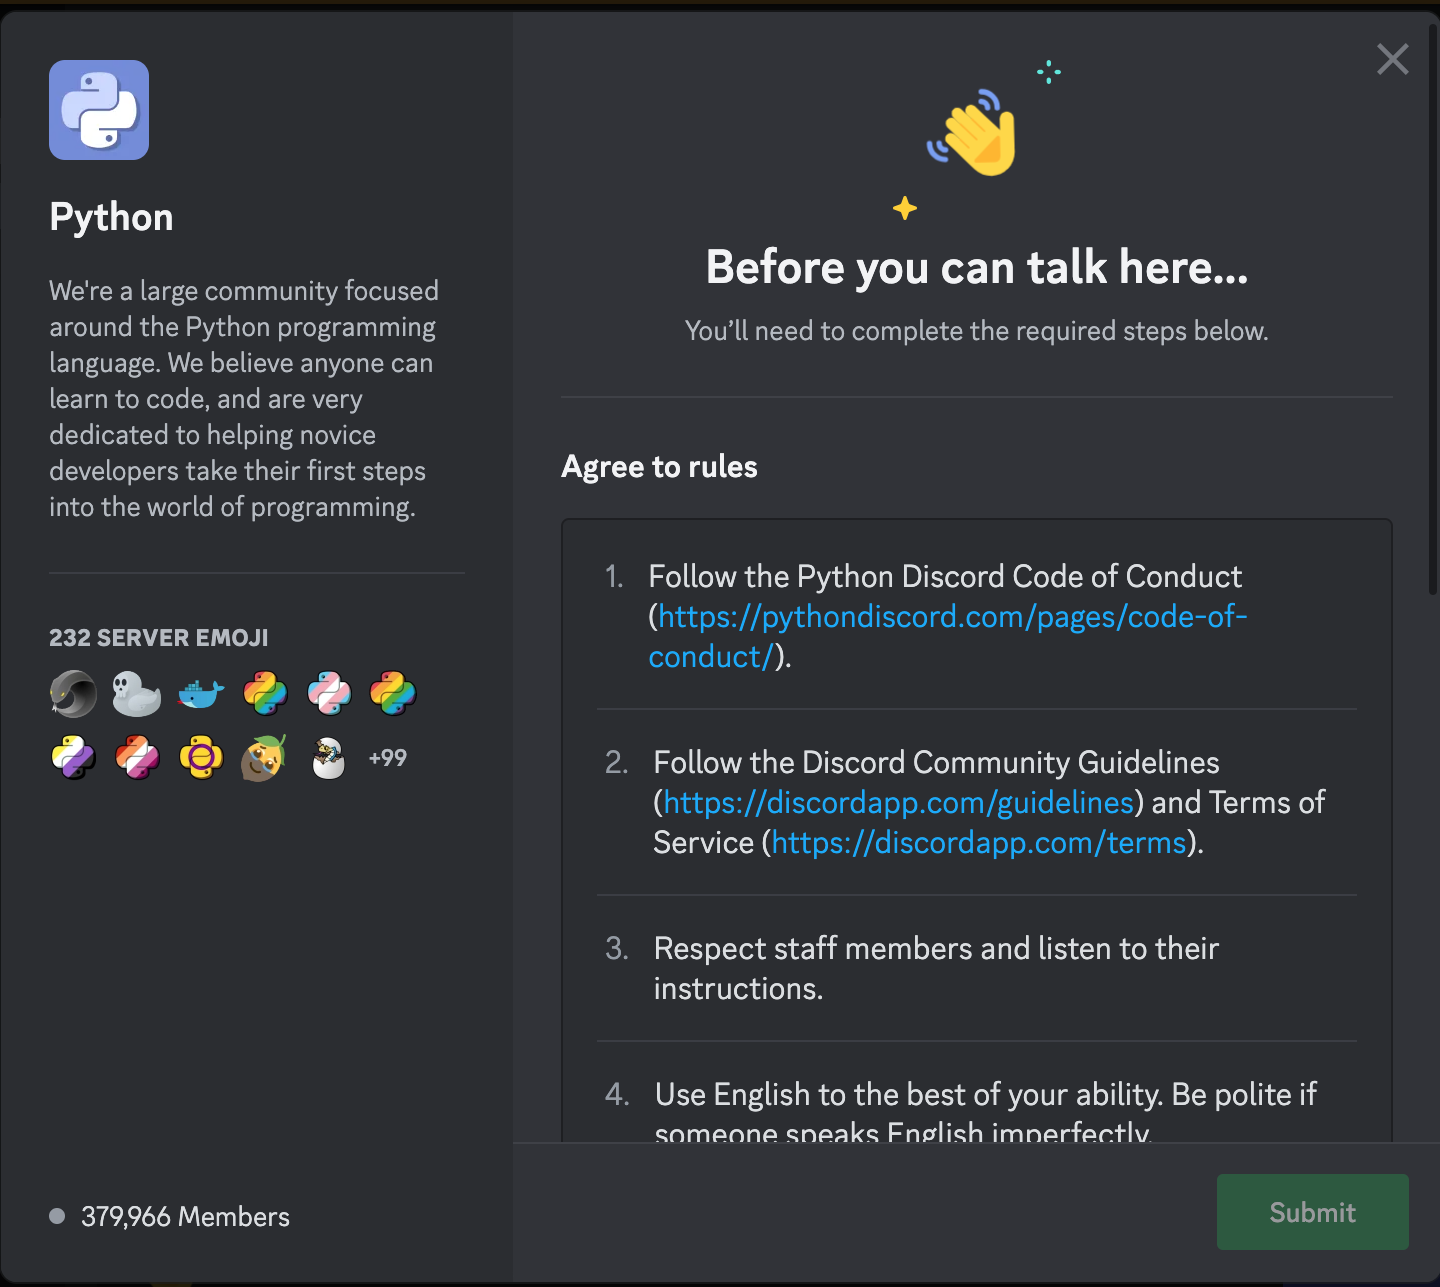Select the teary smiling lemon emoji

coord(265,758)
